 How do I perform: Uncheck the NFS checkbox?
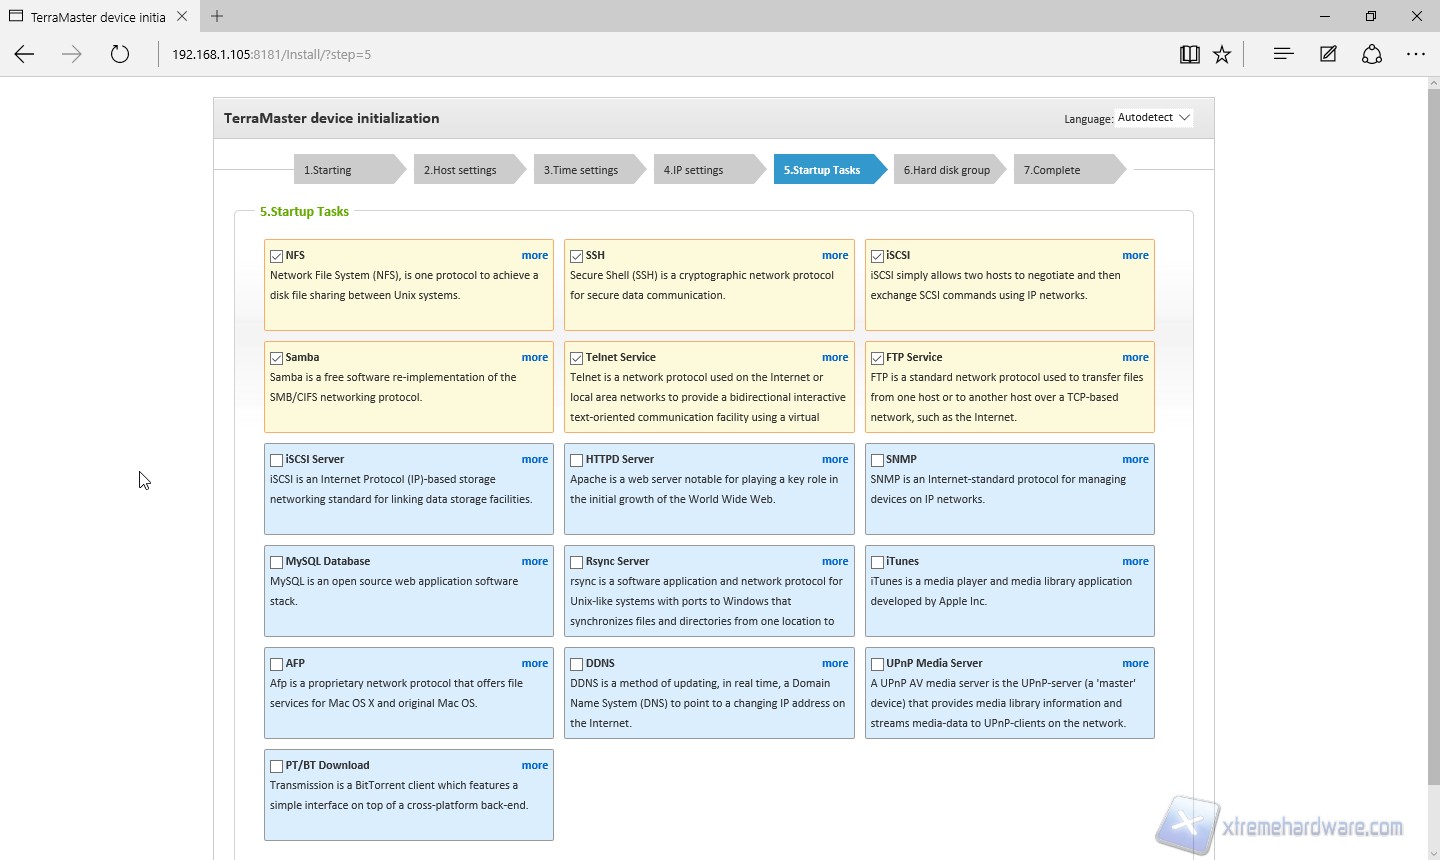click(x=277, y=256)
